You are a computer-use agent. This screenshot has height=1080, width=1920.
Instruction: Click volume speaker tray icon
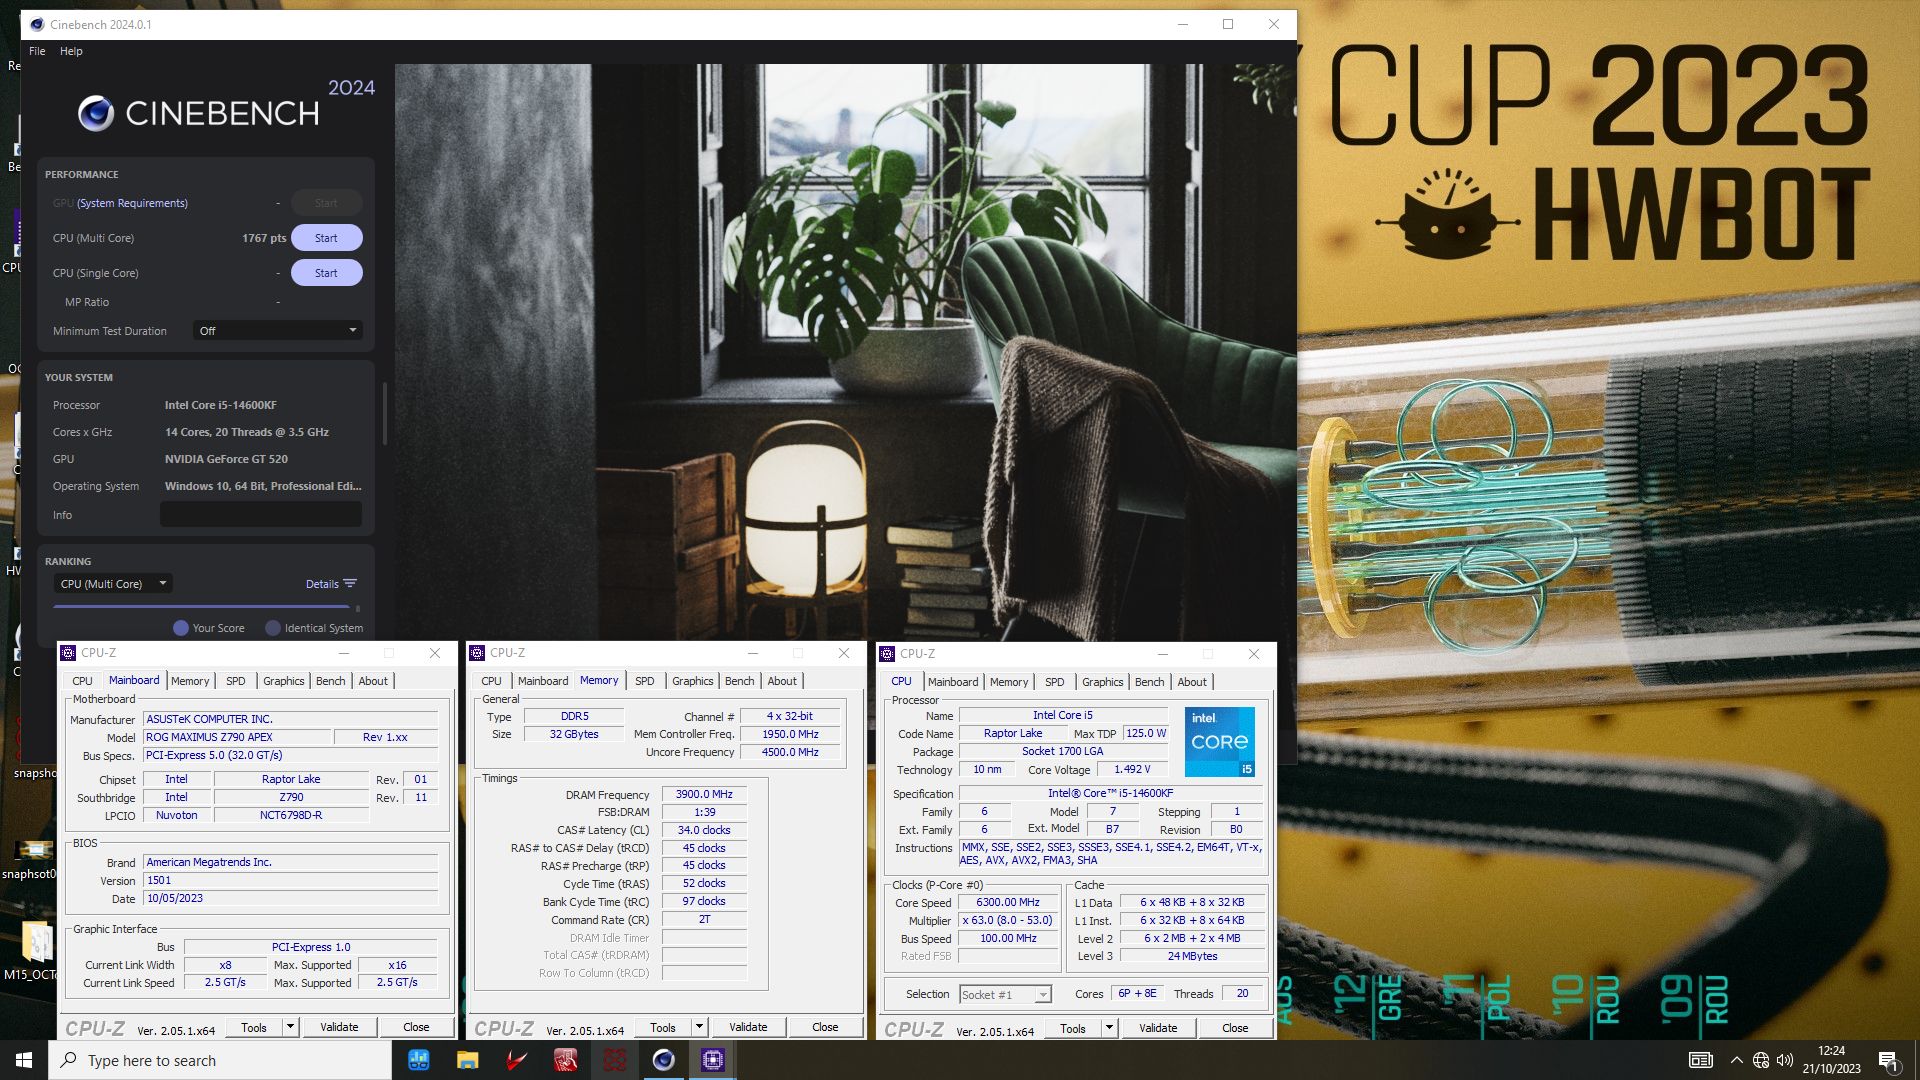click(x=1785, y=1060)
